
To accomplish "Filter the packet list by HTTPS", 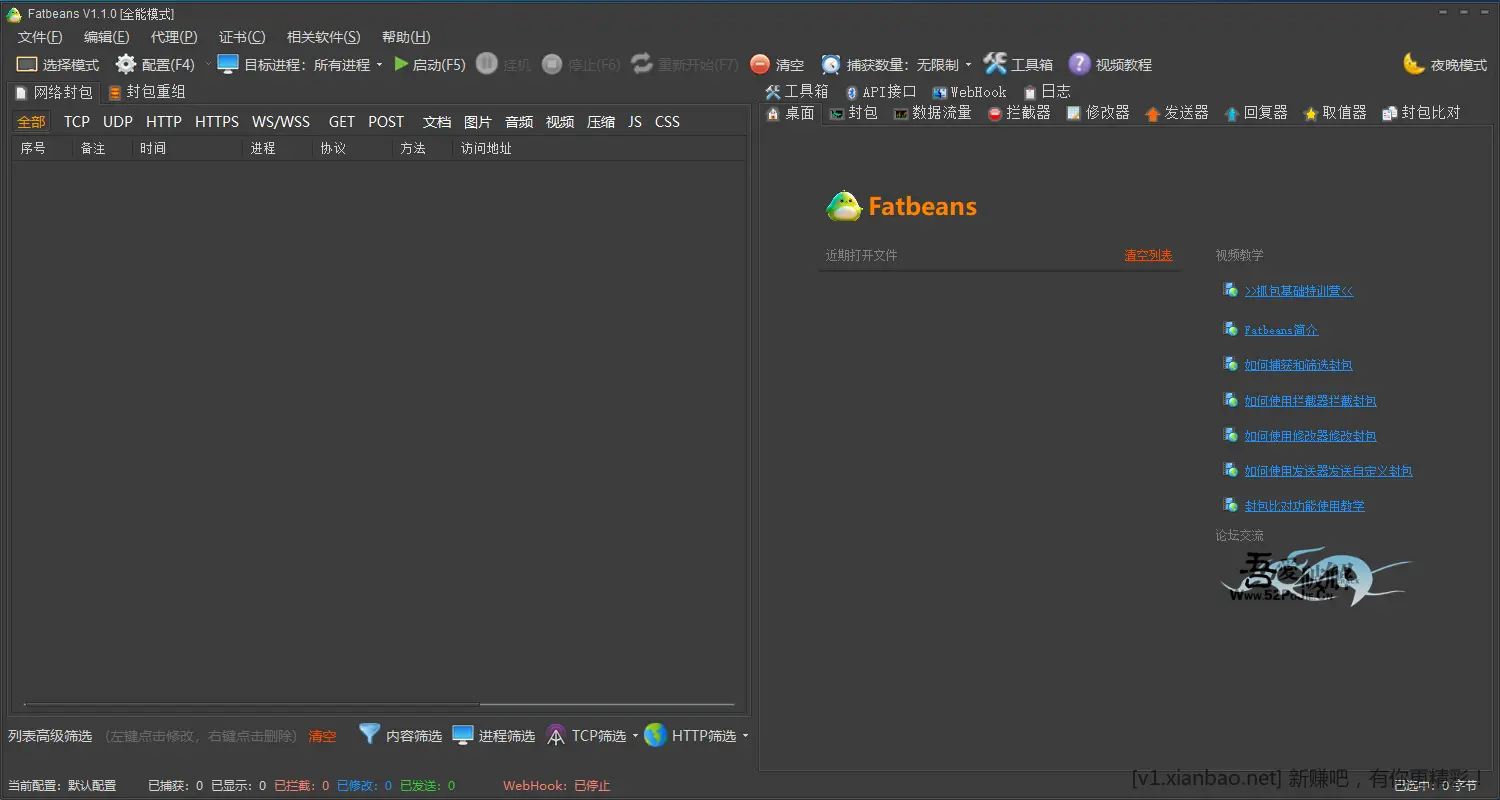I will tap(216, 122).
